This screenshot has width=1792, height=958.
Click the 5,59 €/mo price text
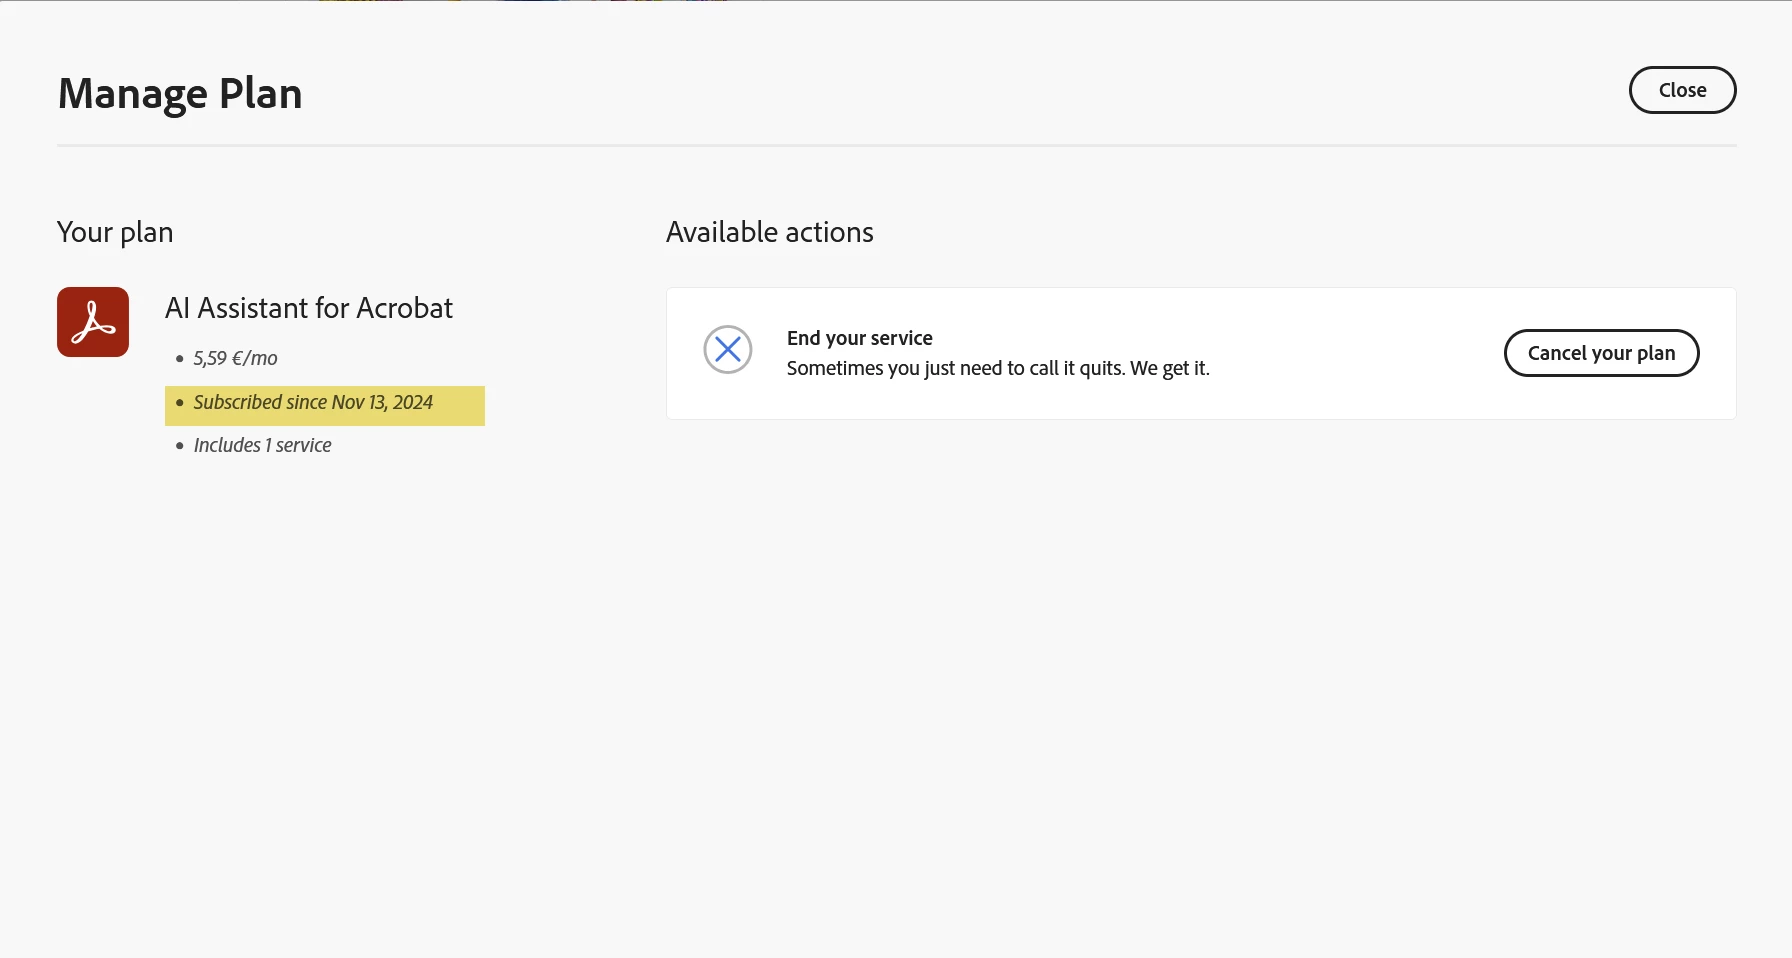point(235,358)
